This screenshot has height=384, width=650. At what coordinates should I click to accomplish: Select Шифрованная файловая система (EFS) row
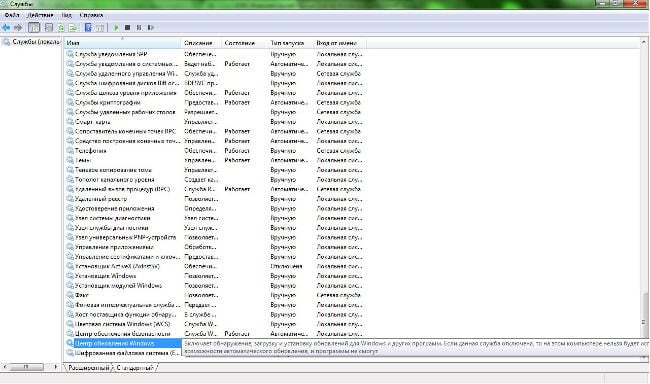[123, 353]
